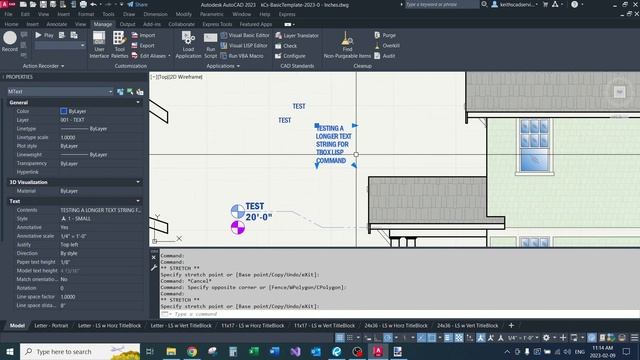This screenshot has width=640, height=360.
Task: Toggle ortho mode in status bar
Action: (378, 338)
